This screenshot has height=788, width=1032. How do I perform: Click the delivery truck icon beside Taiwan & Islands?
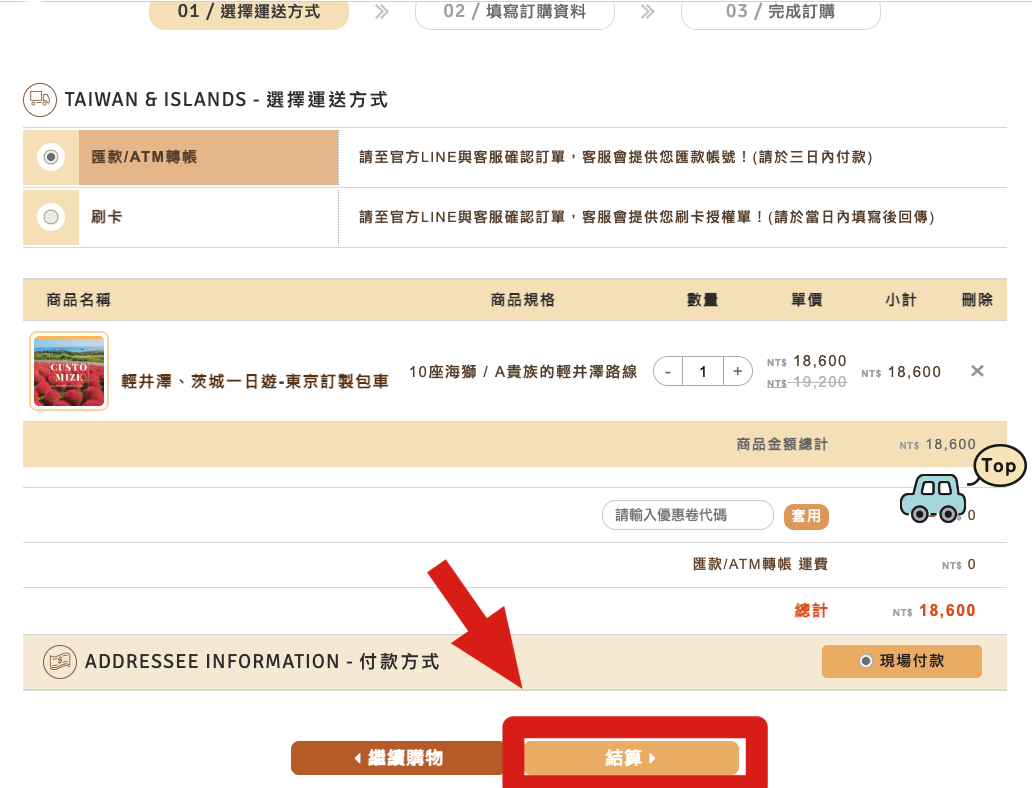pos(40,98)
